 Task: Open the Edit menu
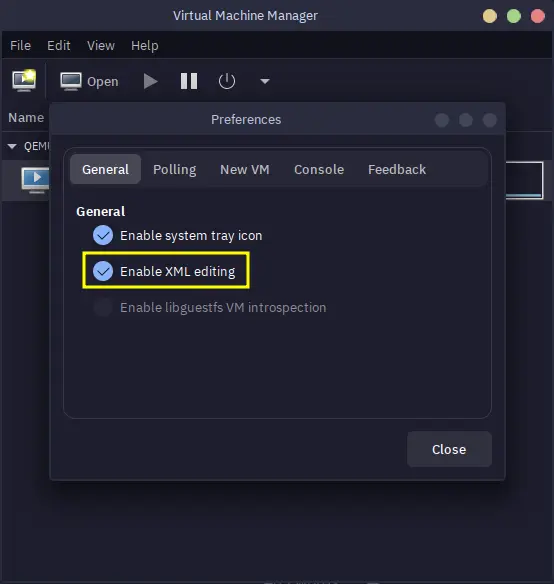pyautogui.click(x=58, y=45)
